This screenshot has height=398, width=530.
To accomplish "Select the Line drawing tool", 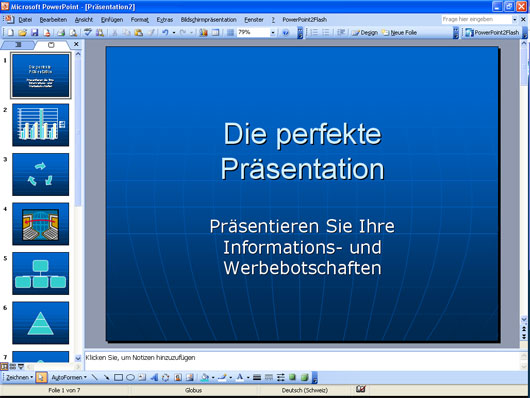I will coord(94,377).
